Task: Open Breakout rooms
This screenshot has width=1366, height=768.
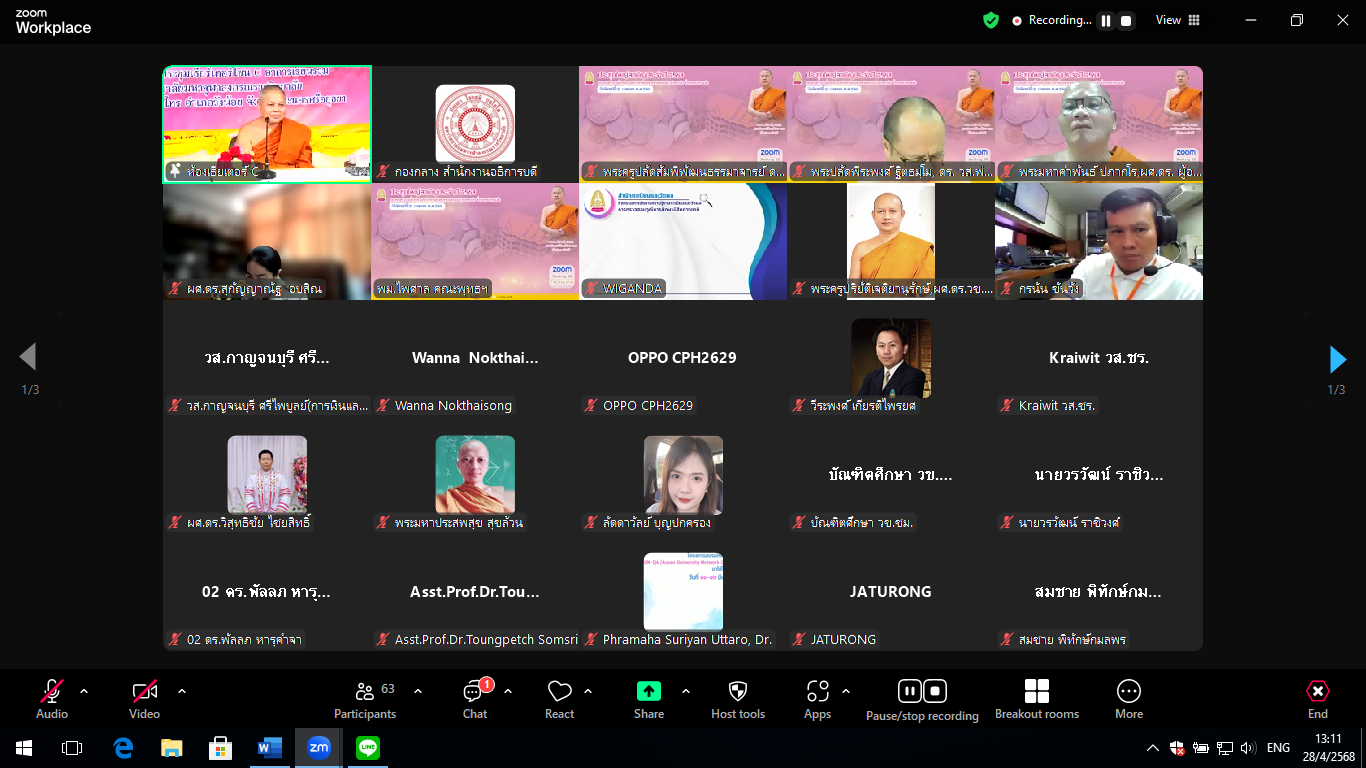Action: click(1037, 698)
